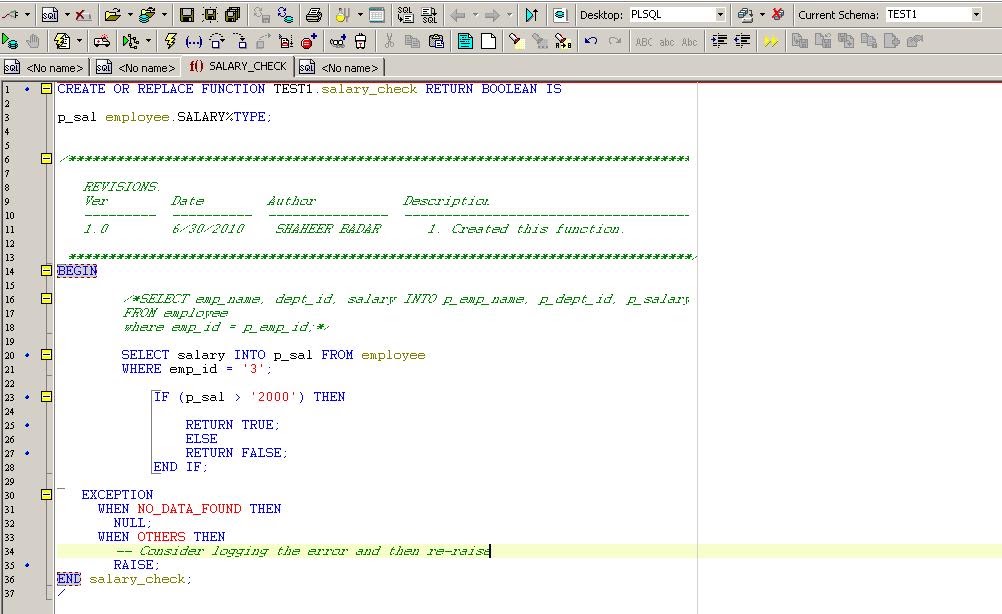Image resolution: width=1002 pixels, height=614 pixels.
Task: Compile with the lightning bolt icon
Action: (x=170, y=41)
